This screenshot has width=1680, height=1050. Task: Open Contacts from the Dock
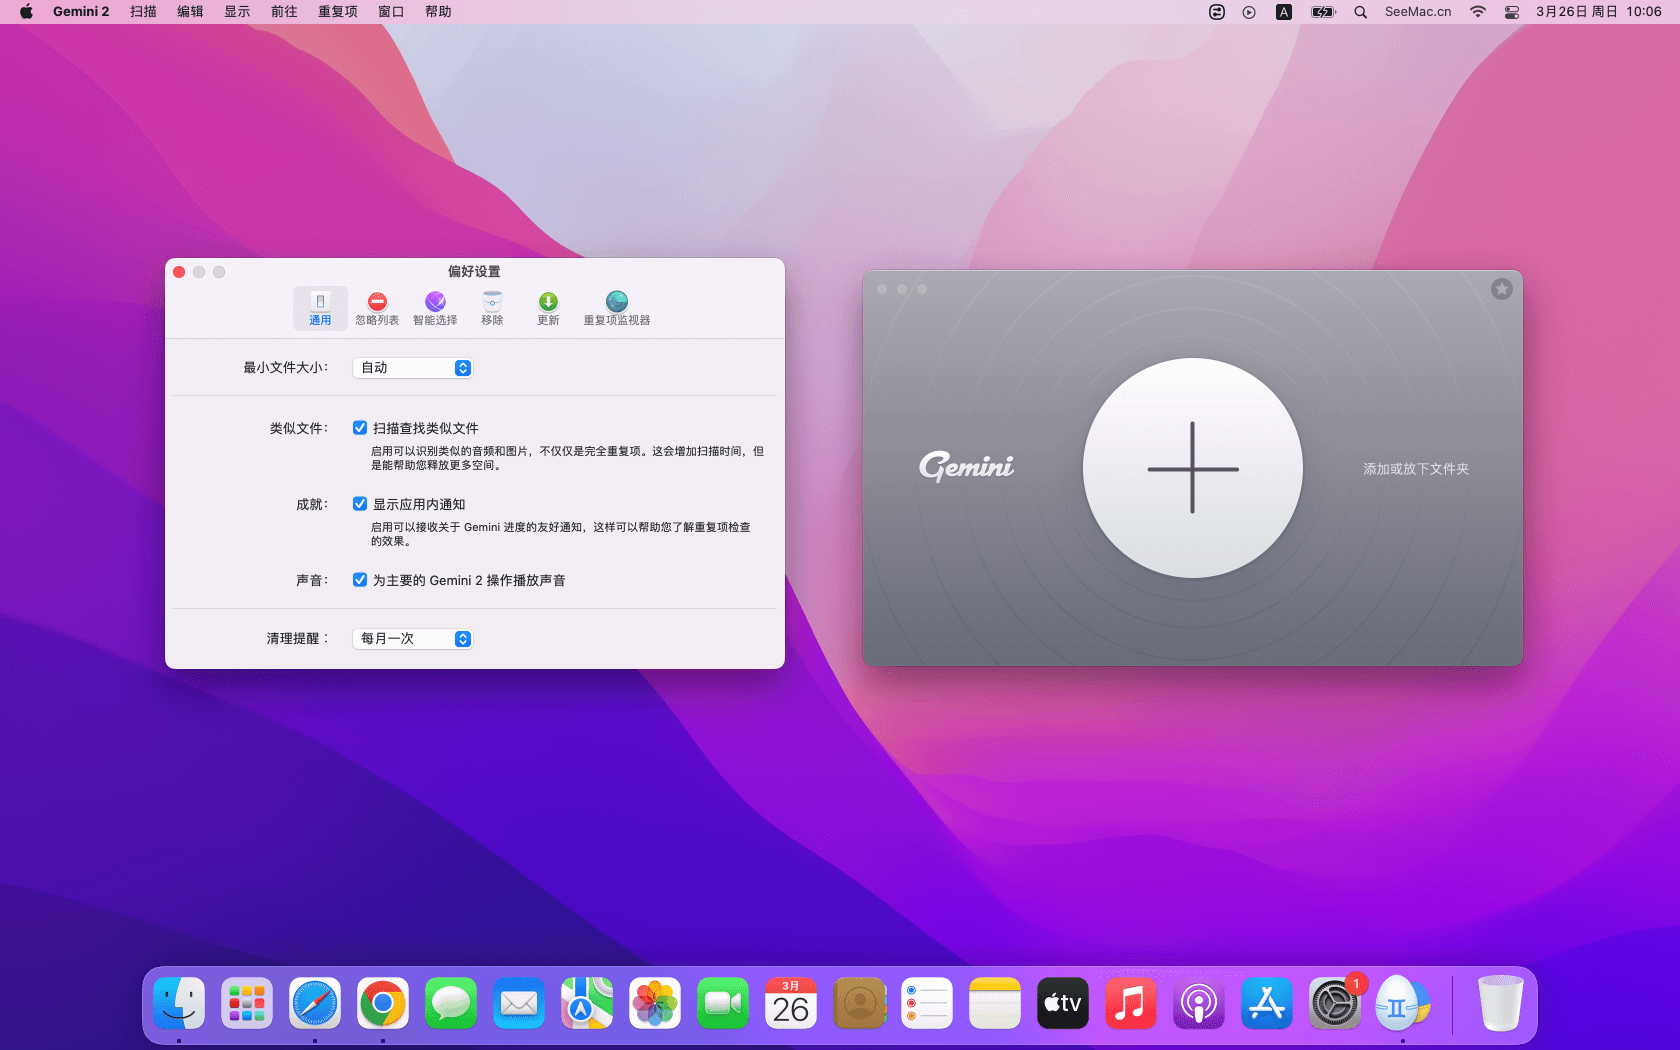coord(859,1003)
